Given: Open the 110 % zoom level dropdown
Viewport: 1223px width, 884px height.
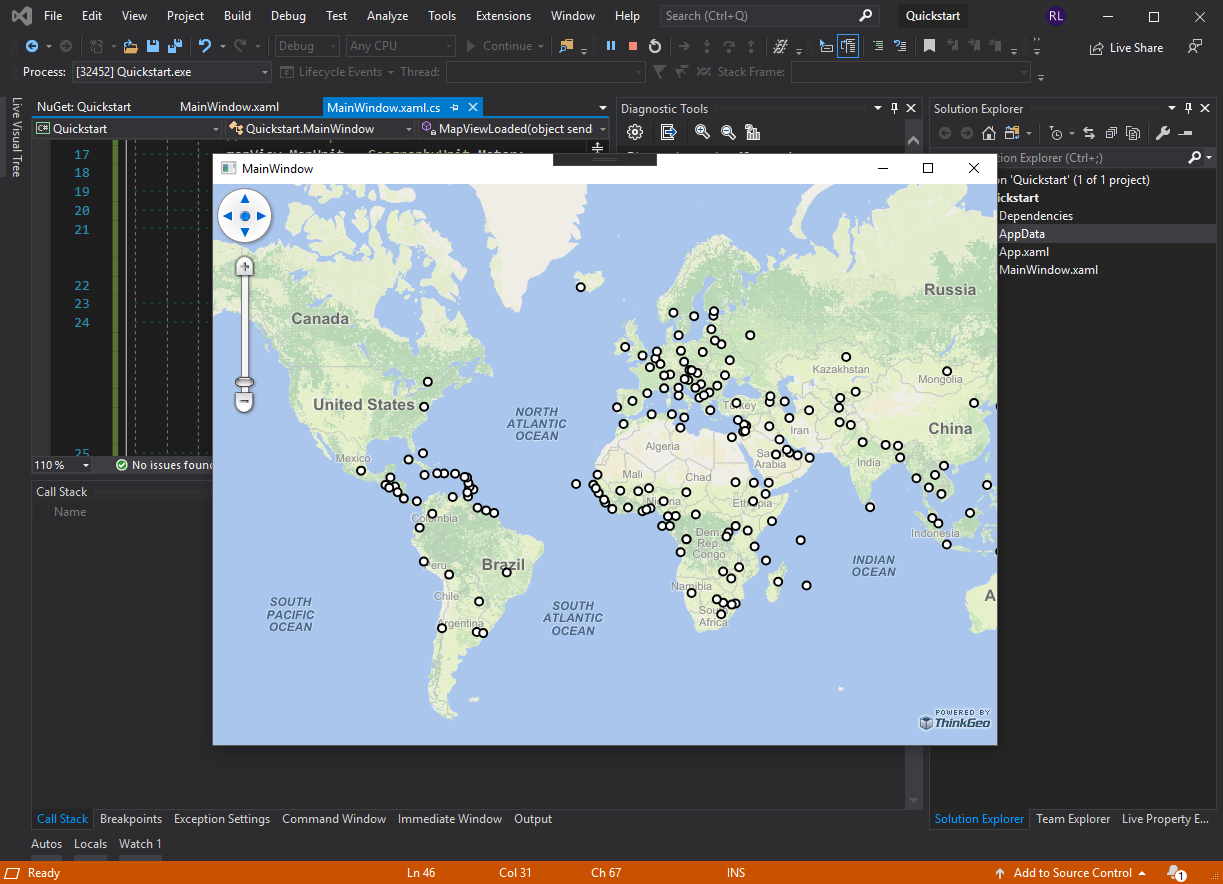Looking at the screenshot, I should tap(86, 465).
